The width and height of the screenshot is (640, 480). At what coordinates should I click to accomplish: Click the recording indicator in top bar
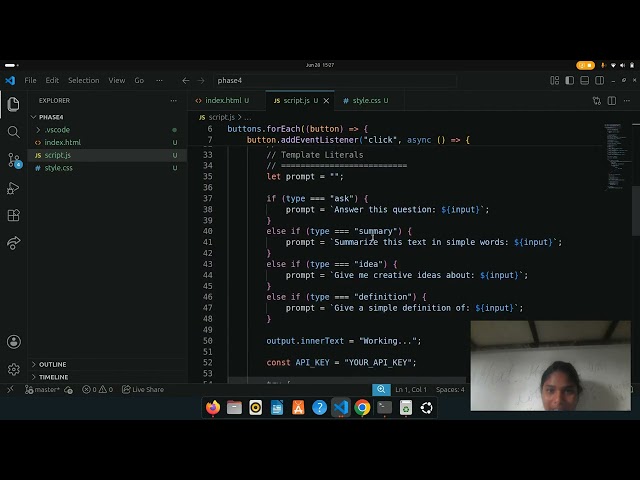pyautogui.click(x=585, y=65)
